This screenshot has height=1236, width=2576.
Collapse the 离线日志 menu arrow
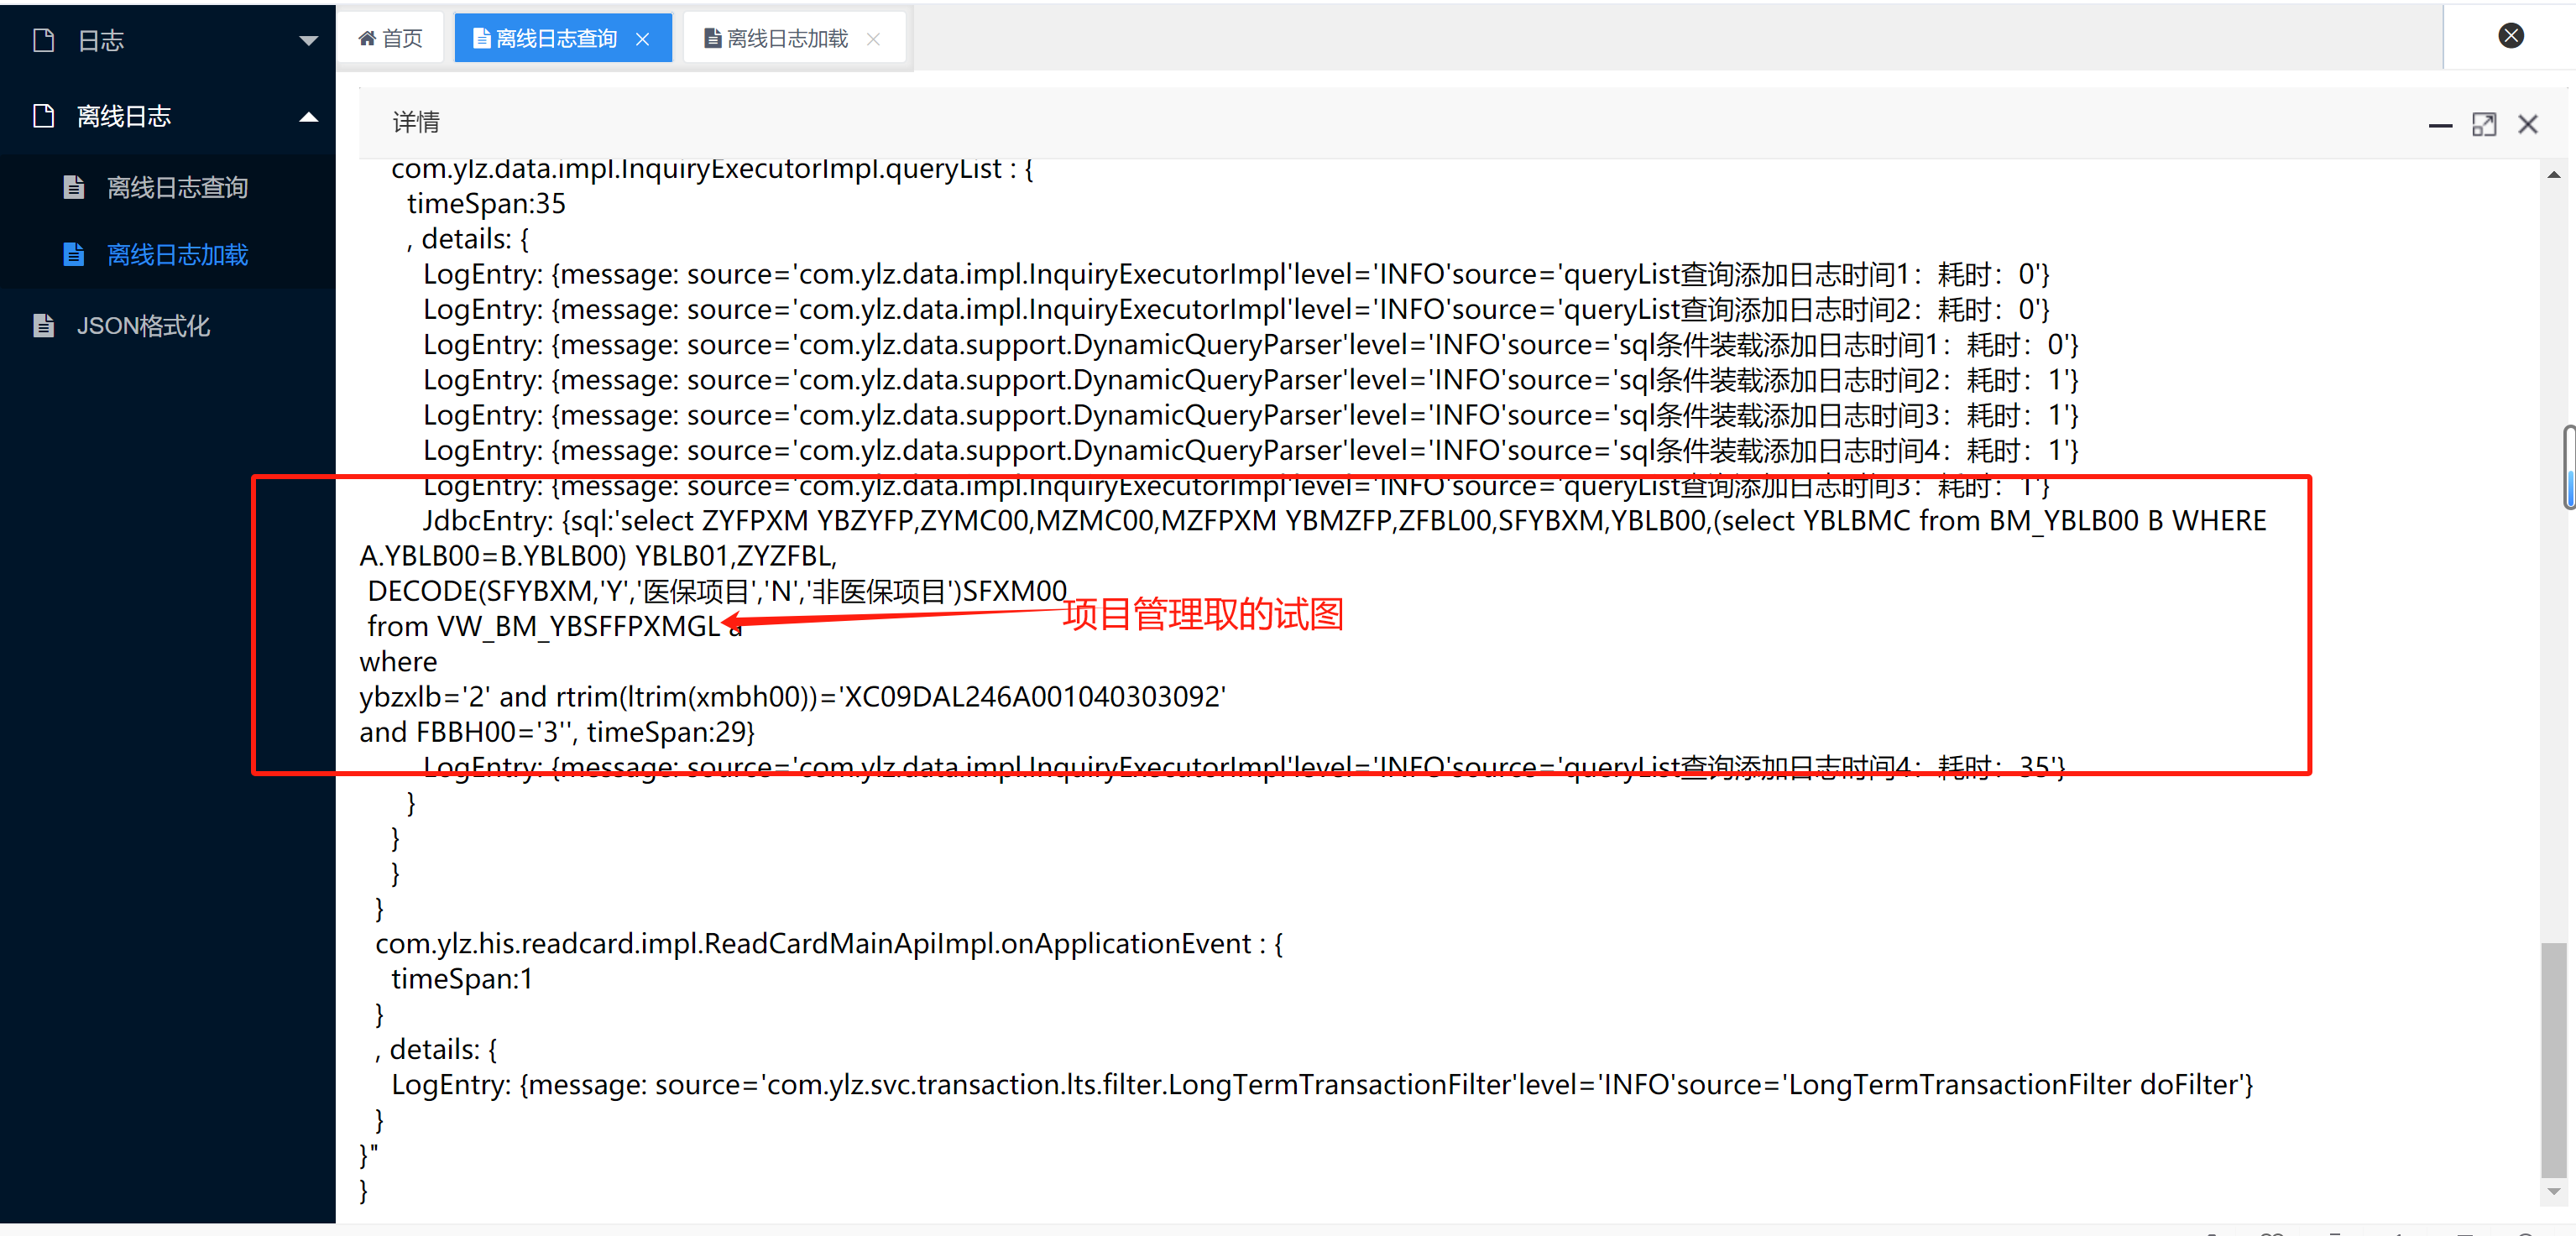(308, 117)
